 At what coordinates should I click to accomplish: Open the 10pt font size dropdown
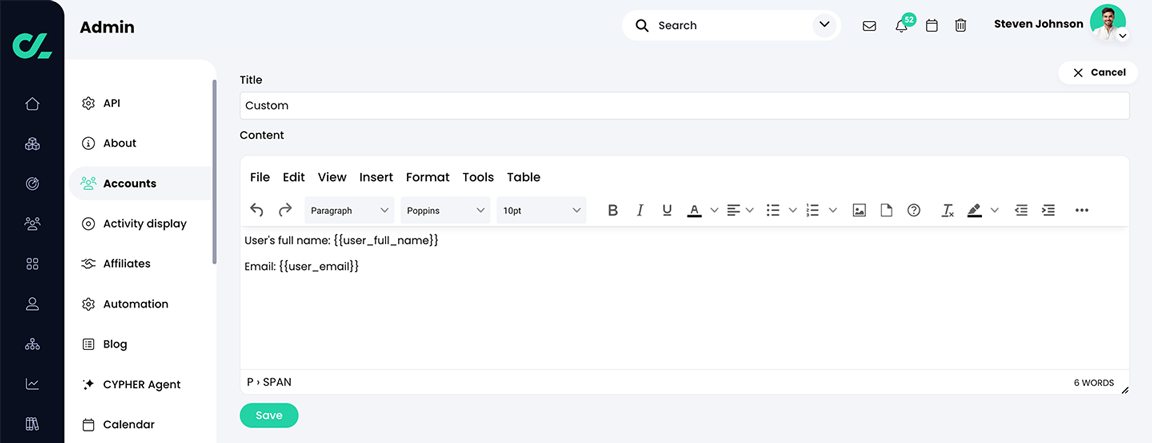click(541, 210)
